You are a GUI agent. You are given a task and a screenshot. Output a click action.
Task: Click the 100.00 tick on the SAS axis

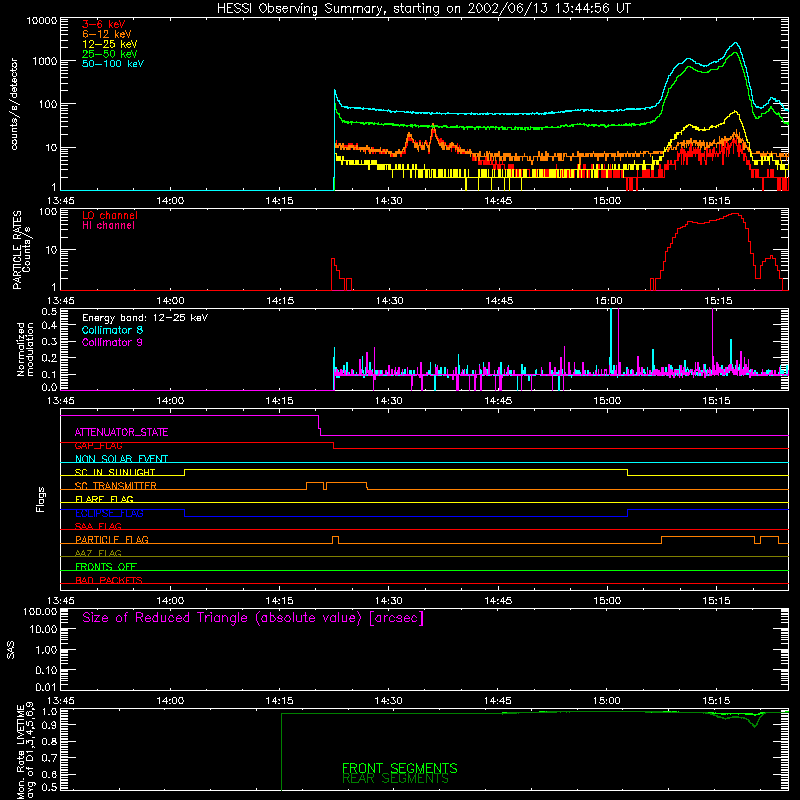(x=40, y=612)
